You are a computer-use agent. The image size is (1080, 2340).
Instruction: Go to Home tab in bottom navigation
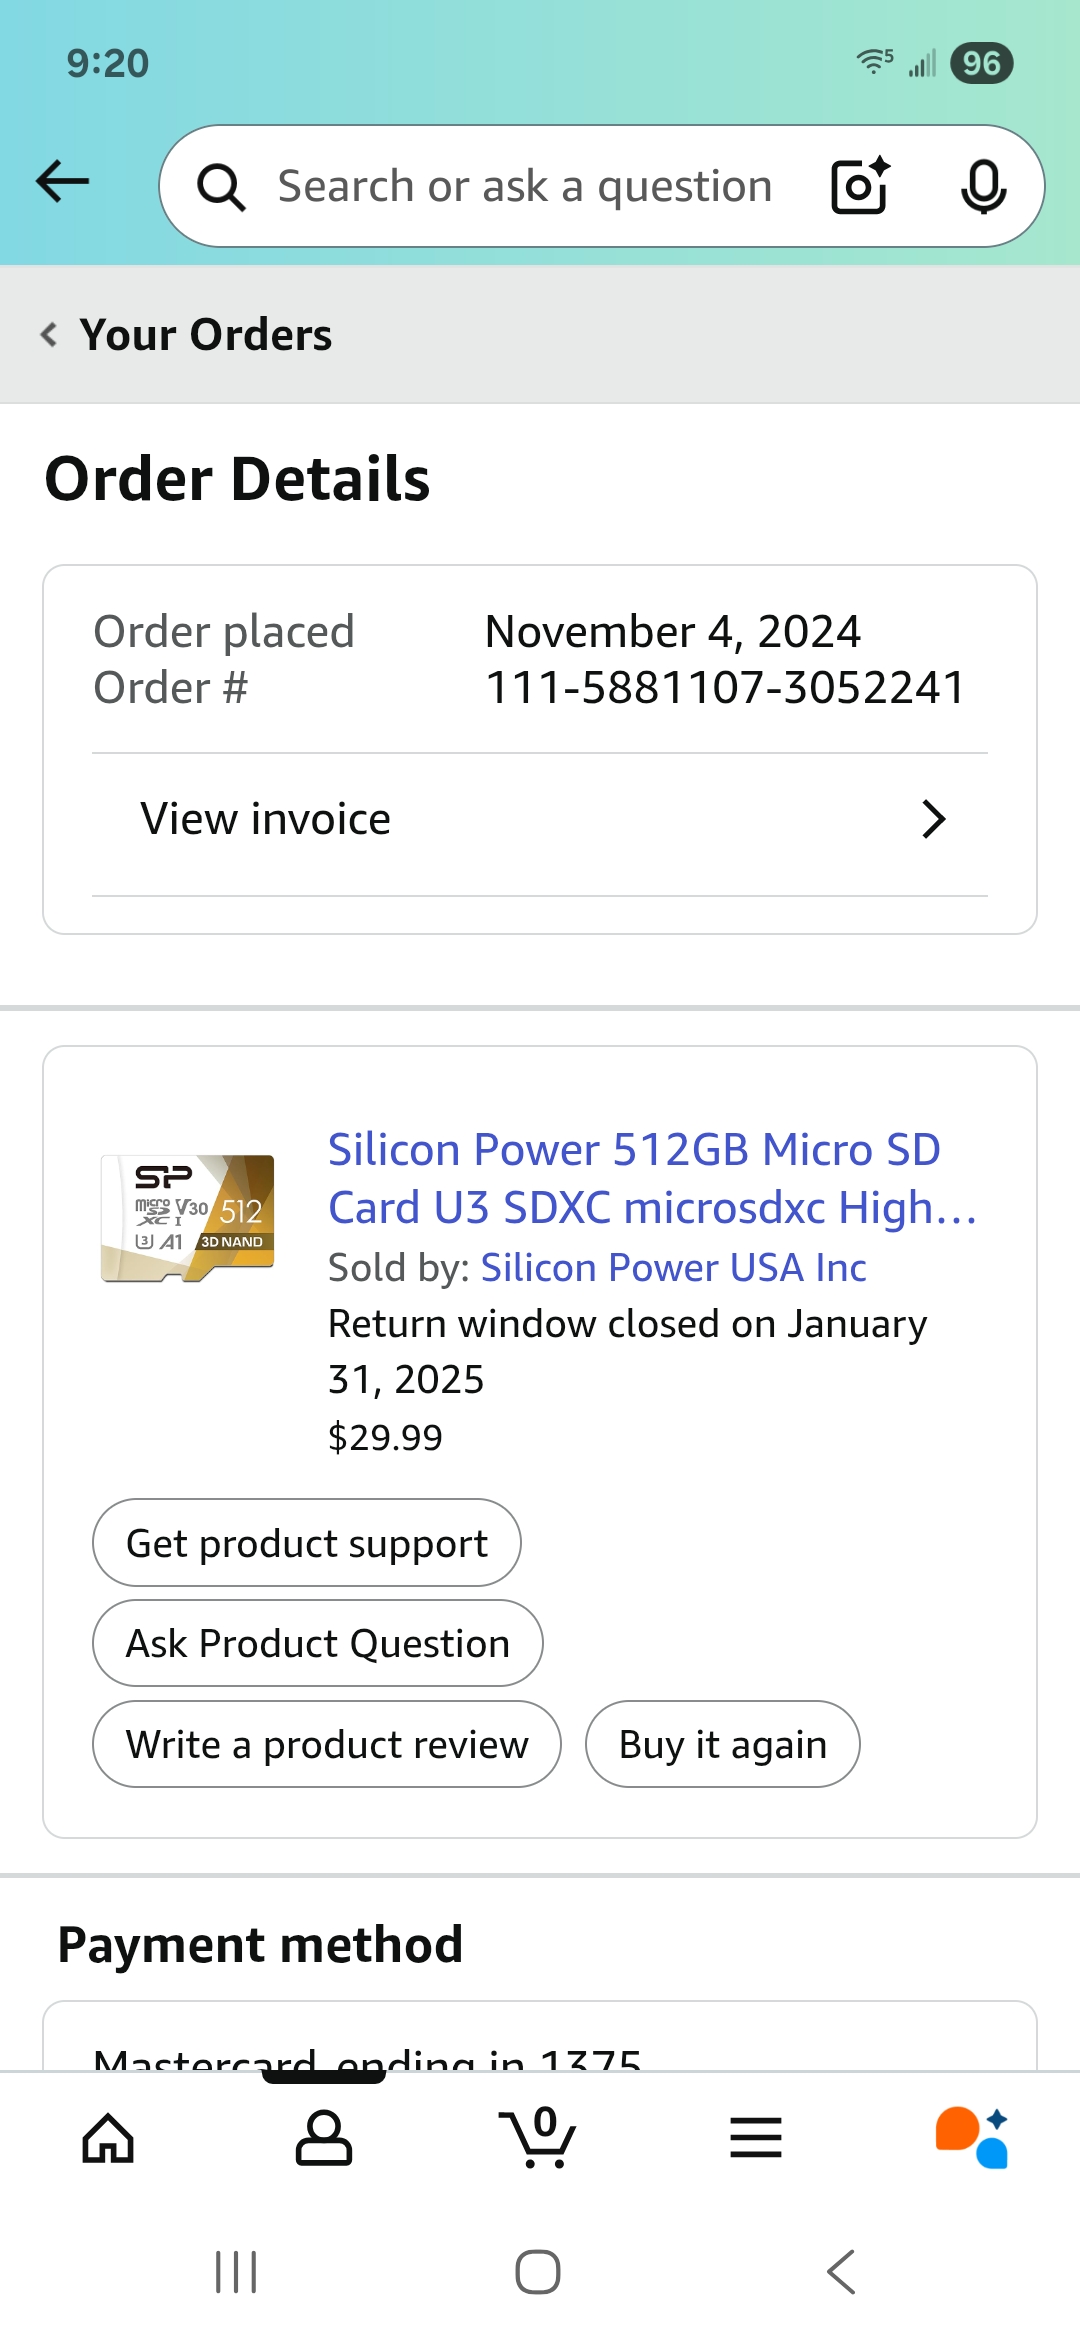click(108, 2138)
